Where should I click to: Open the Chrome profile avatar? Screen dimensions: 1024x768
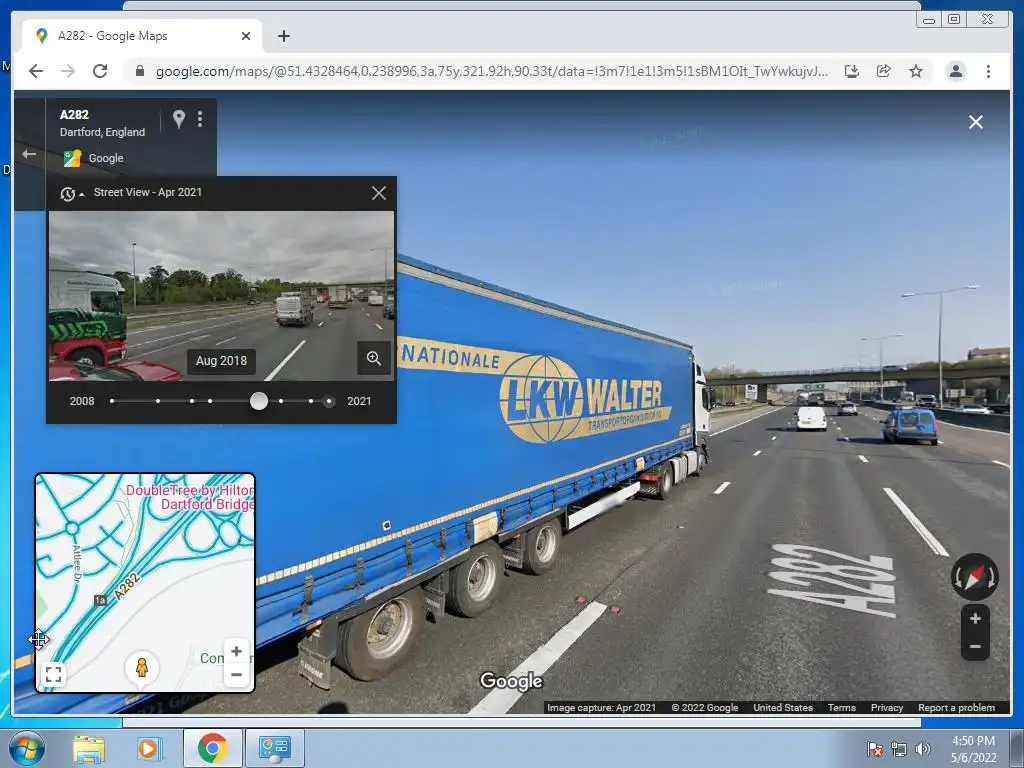(x=955, y=71)
